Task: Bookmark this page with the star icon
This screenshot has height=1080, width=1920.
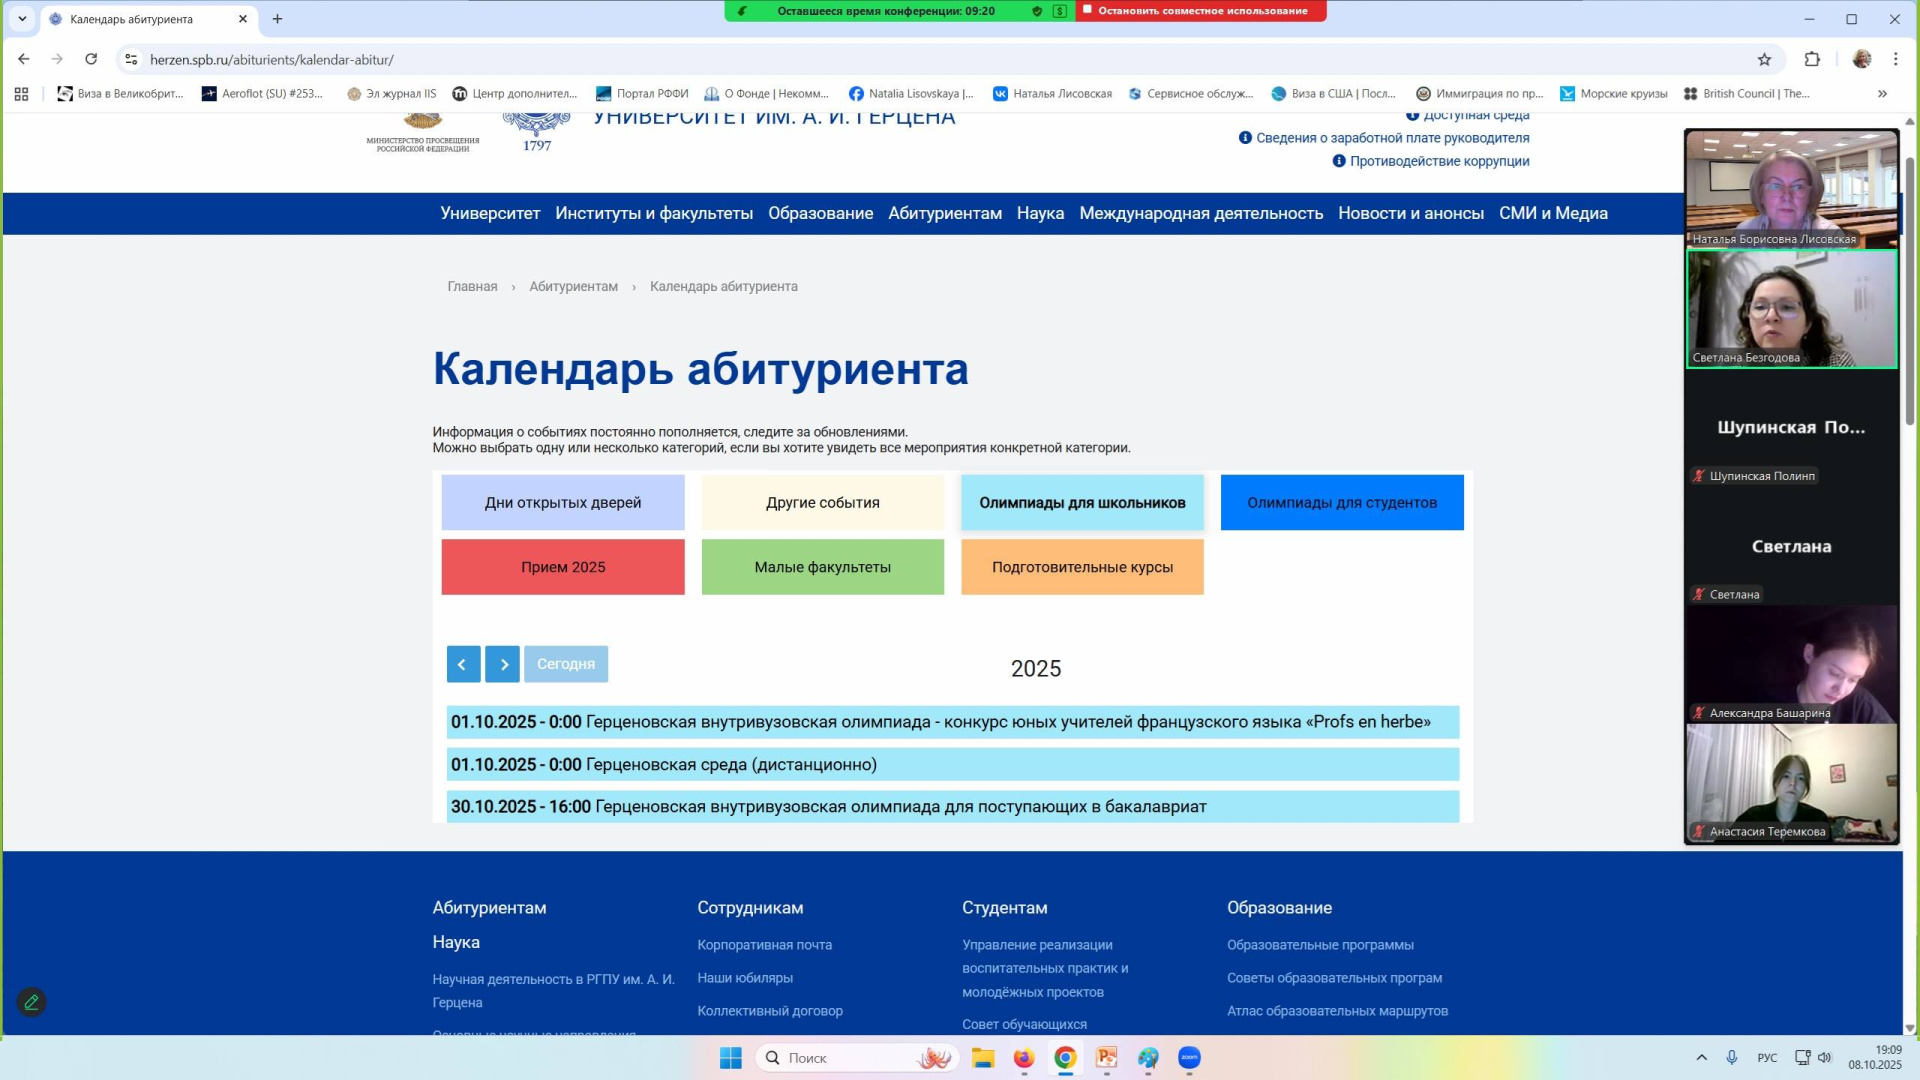Action: pos(1764,59)
